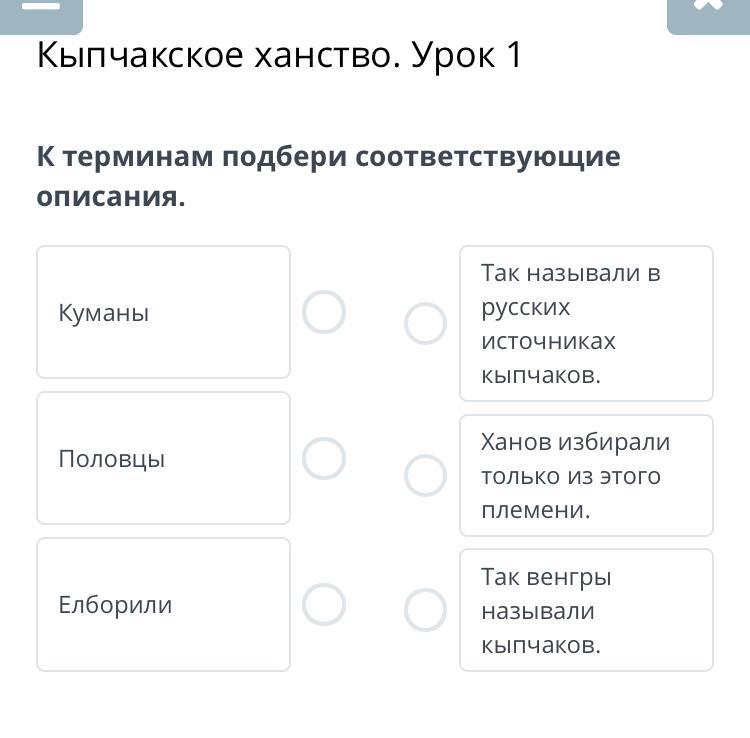Tap the word "Половцы" label
This screenshot has height=738, width=750.
click(111, 459)
